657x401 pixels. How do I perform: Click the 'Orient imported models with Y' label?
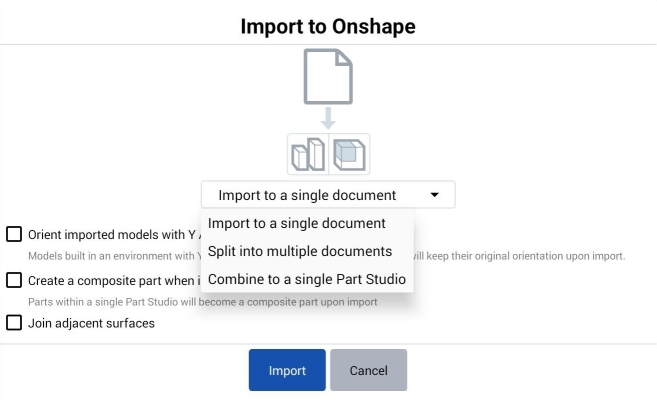coord(110,235)
